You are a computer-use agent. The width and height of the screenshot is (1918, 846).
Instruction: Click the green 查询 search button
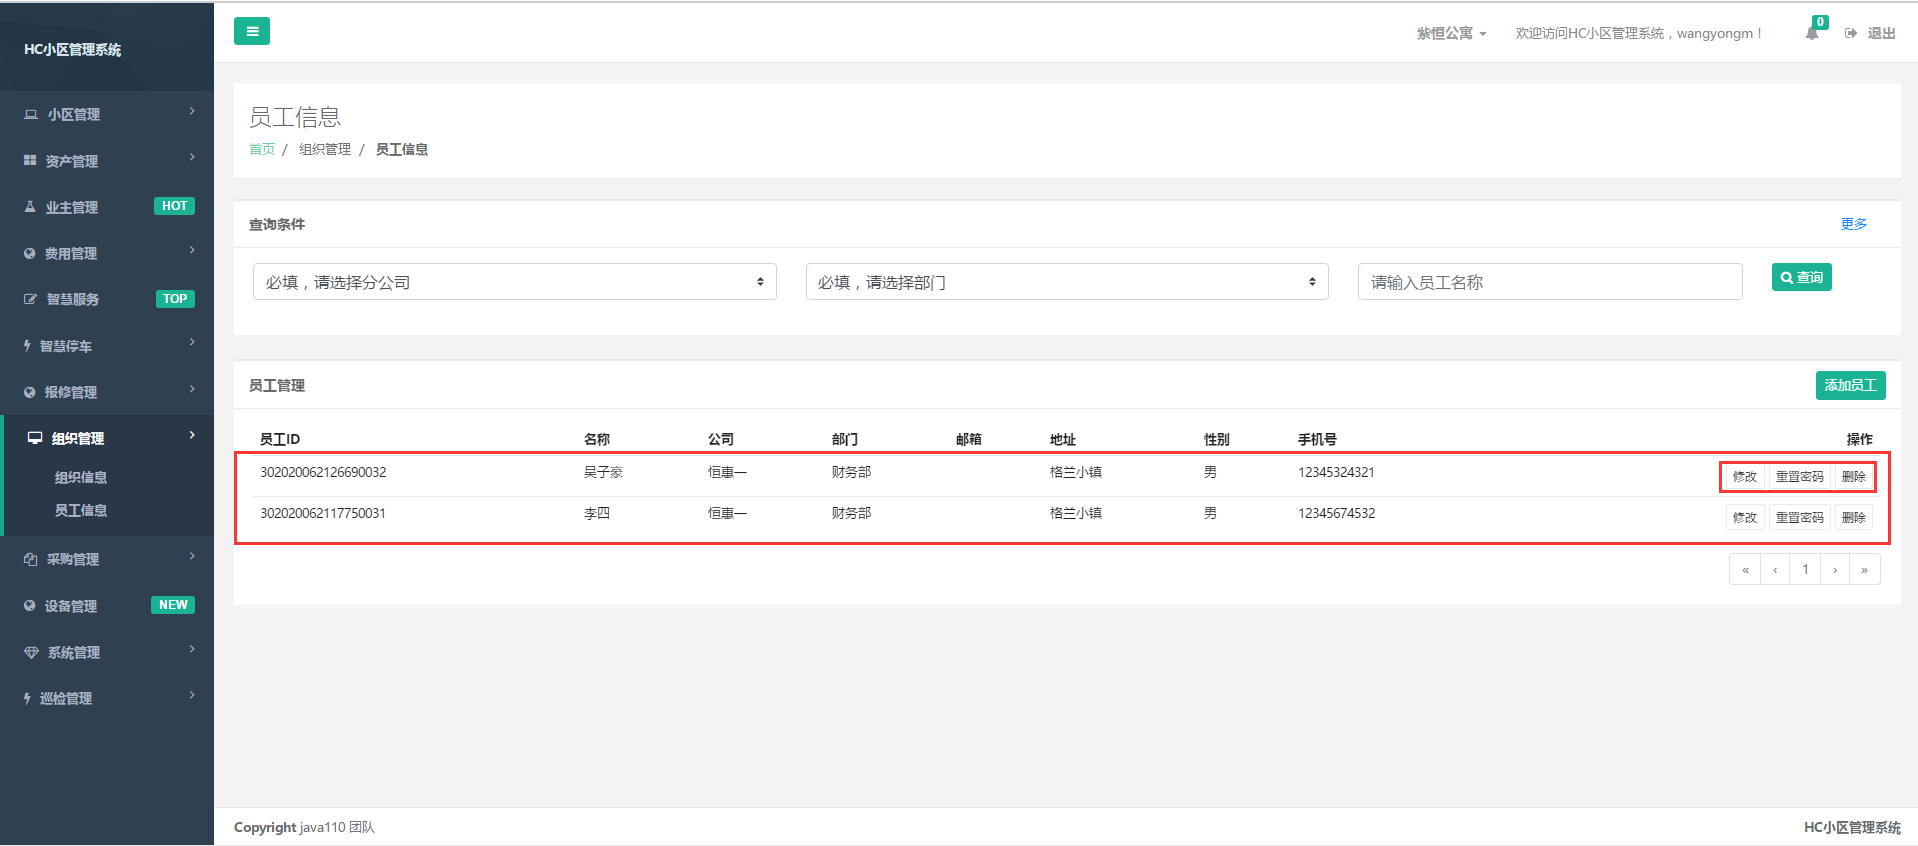point(1802,277)
